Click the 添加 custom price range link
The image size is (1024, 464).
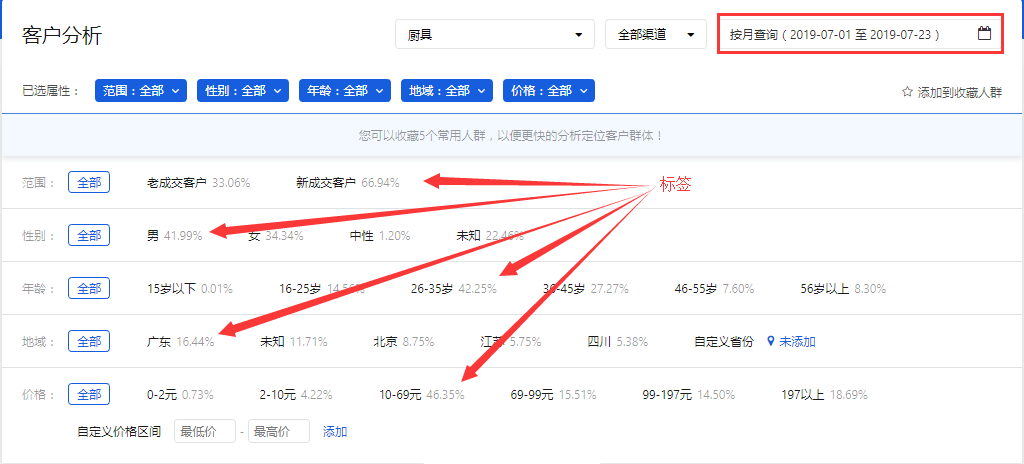coord(335,431)
